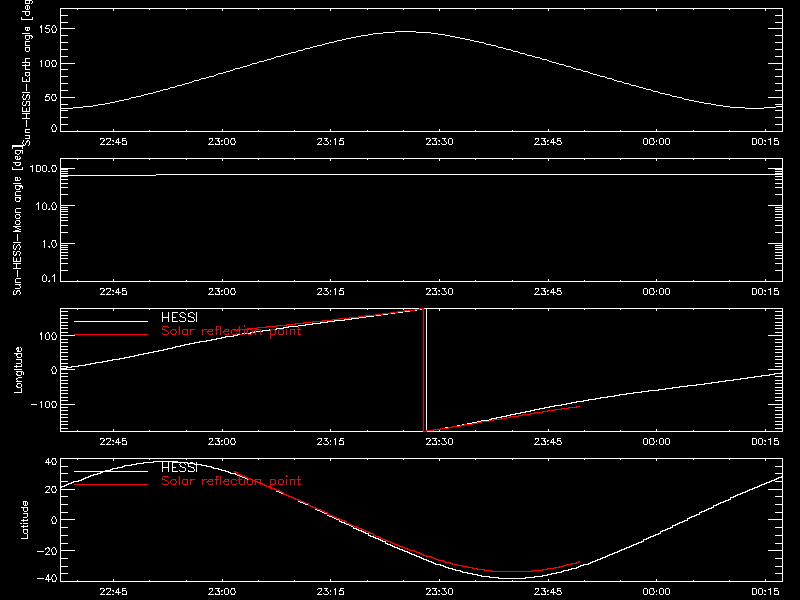Click the -40 tick on Latitude plot
This screenshot has width=800, height=600.
47,578
